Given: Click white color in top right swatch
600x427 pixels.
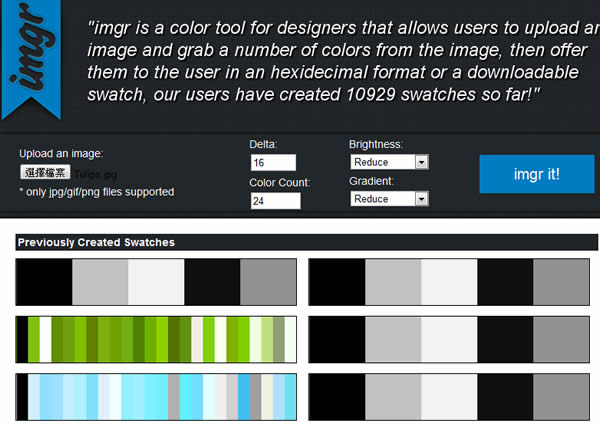Looking at the screenshot, I should coord(449,282).
